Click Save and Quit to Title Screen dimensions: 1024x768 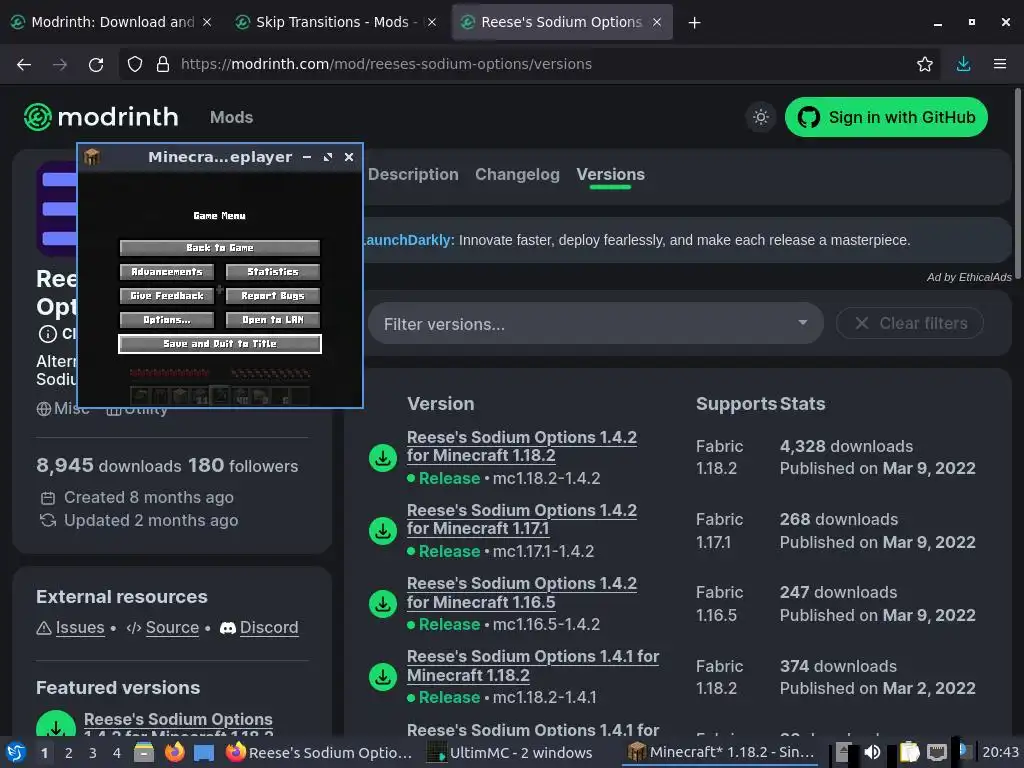point(220,344)
